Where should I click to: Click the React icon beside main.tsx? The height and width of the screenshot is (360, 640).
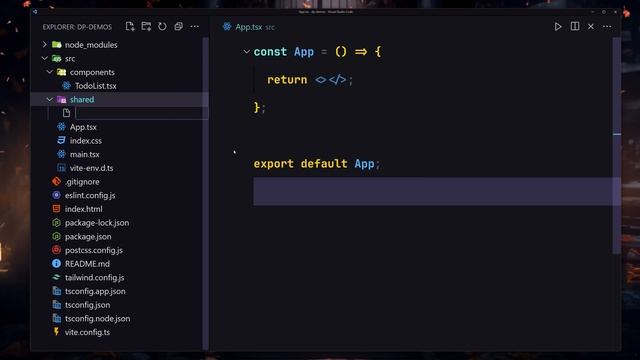(61, 154)
